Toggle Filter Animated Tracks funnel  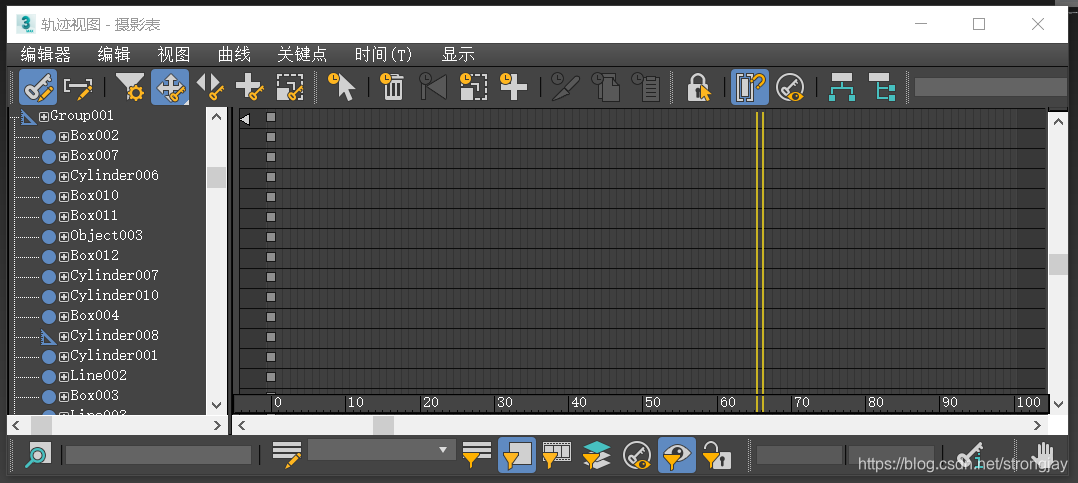pyautogui.click(x=557, y=455)
